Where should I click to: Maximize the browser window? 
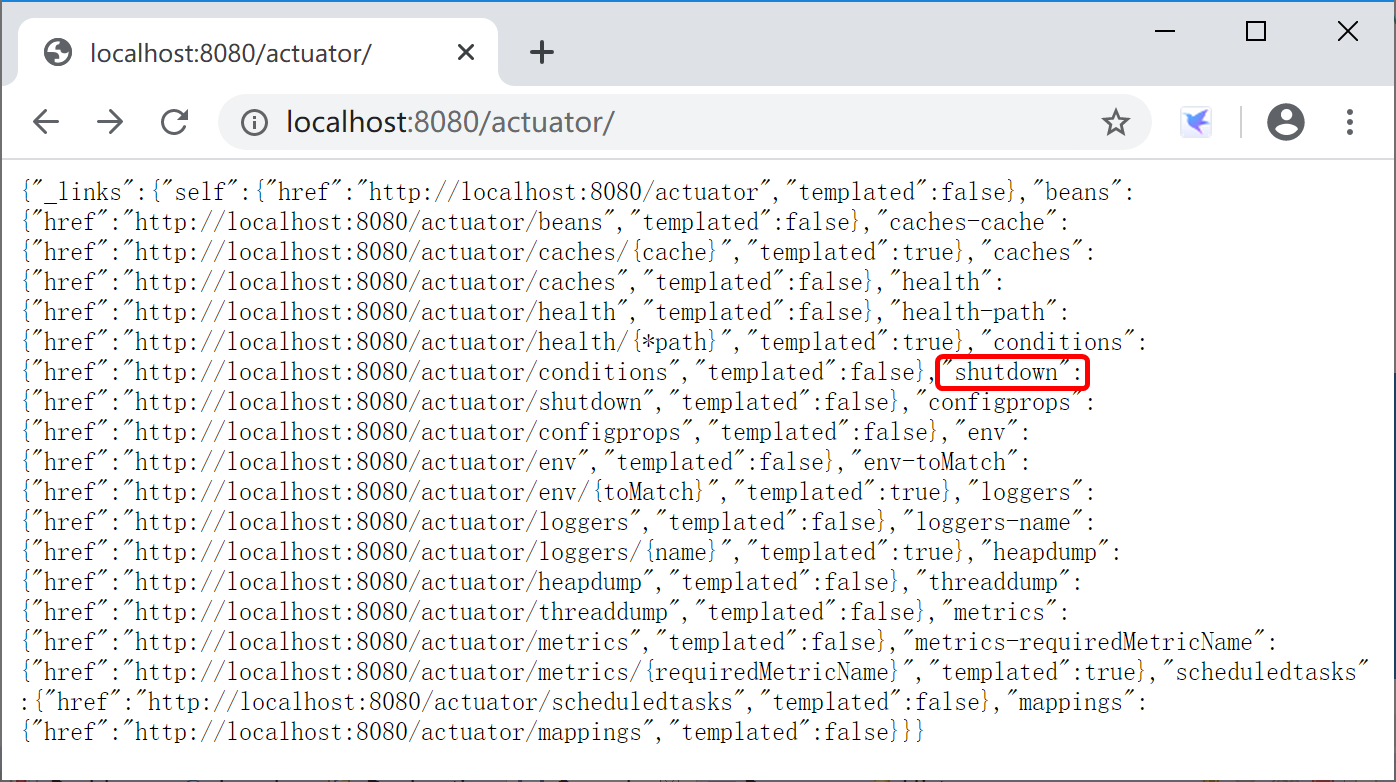tap(1256, 32)
